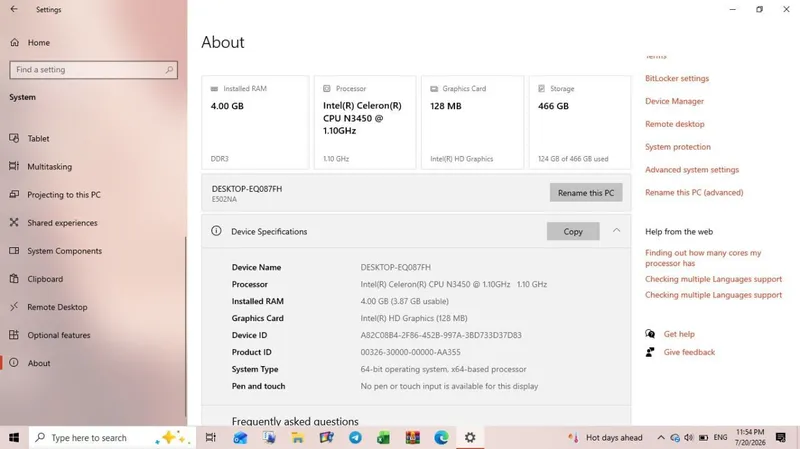Open the File Explorer taskbar icon
This screenshot has width=800, height=449.
point(297,437)
